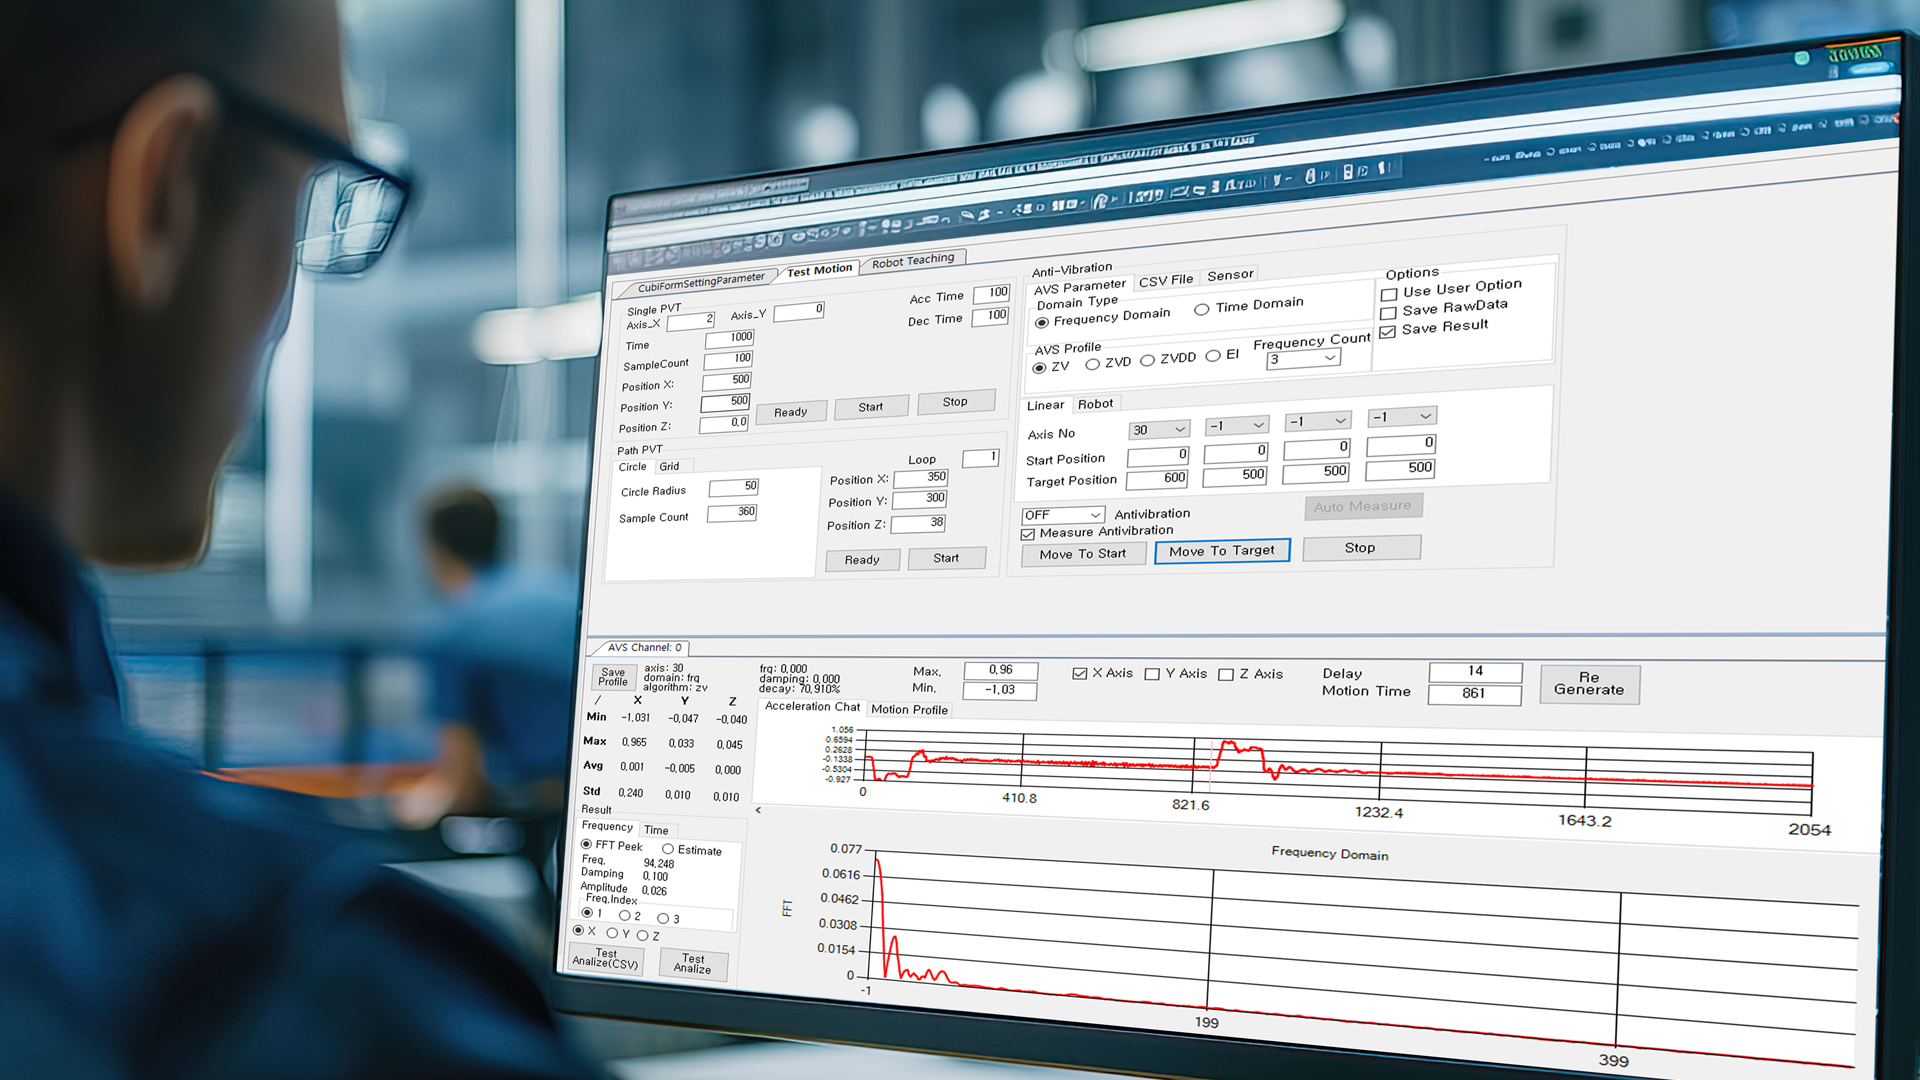Viewport: 1920px width, 1080px height.
Task: Click Ready in the Path PVT section
Action: (x=862, y=560)
